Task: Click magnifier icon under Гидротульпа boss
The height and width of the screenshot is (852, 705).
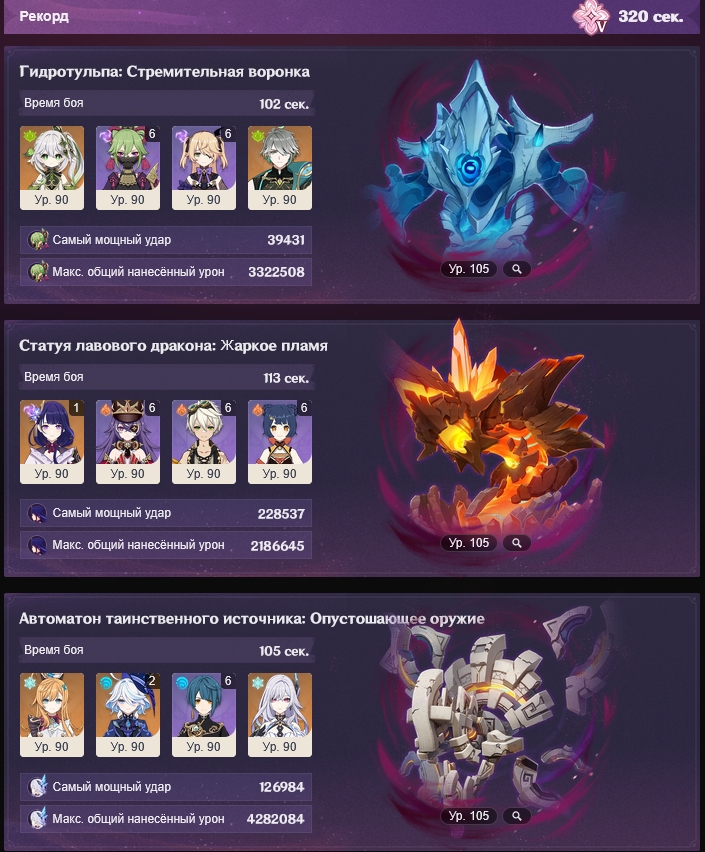Action: tap(517, 269)
